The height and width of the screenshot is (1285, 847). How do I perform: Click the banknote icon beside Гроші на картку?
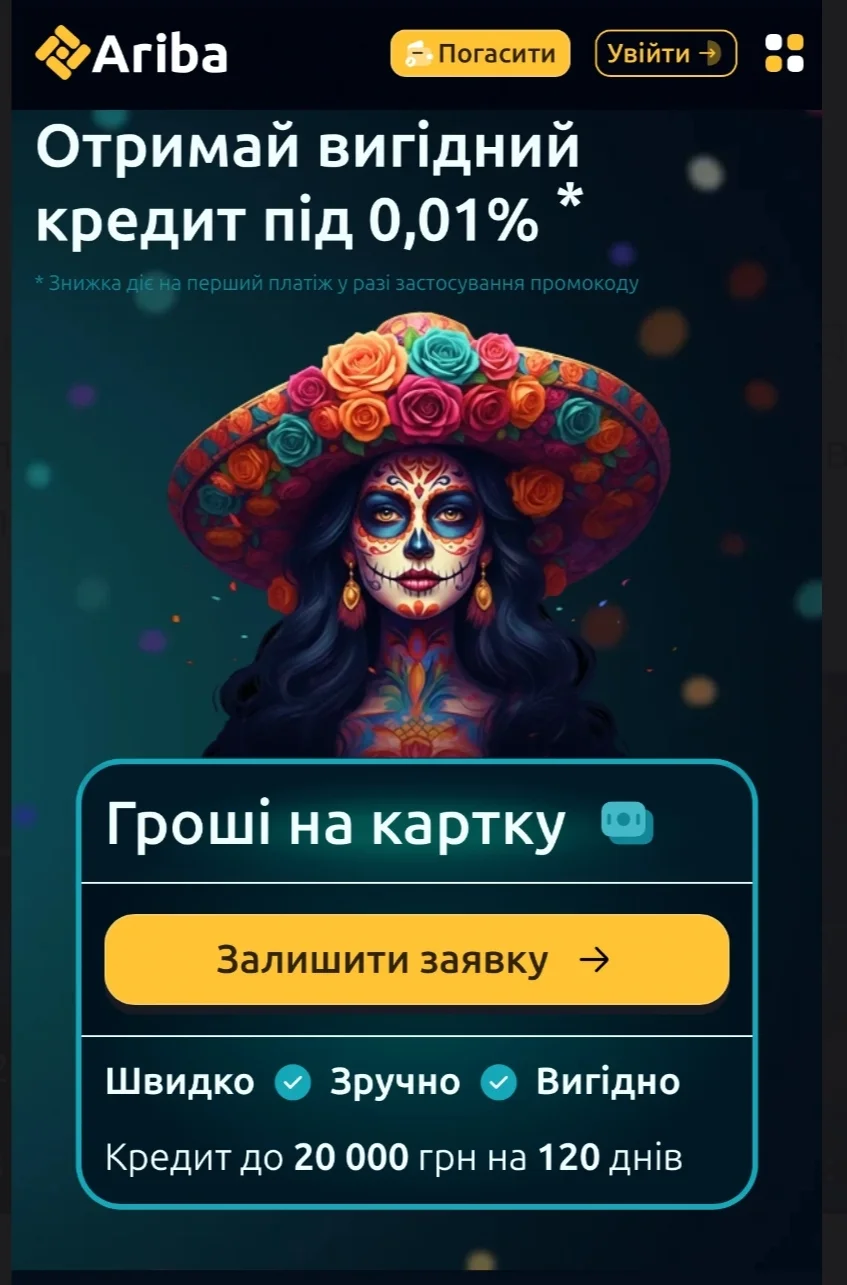pos(627,824)
